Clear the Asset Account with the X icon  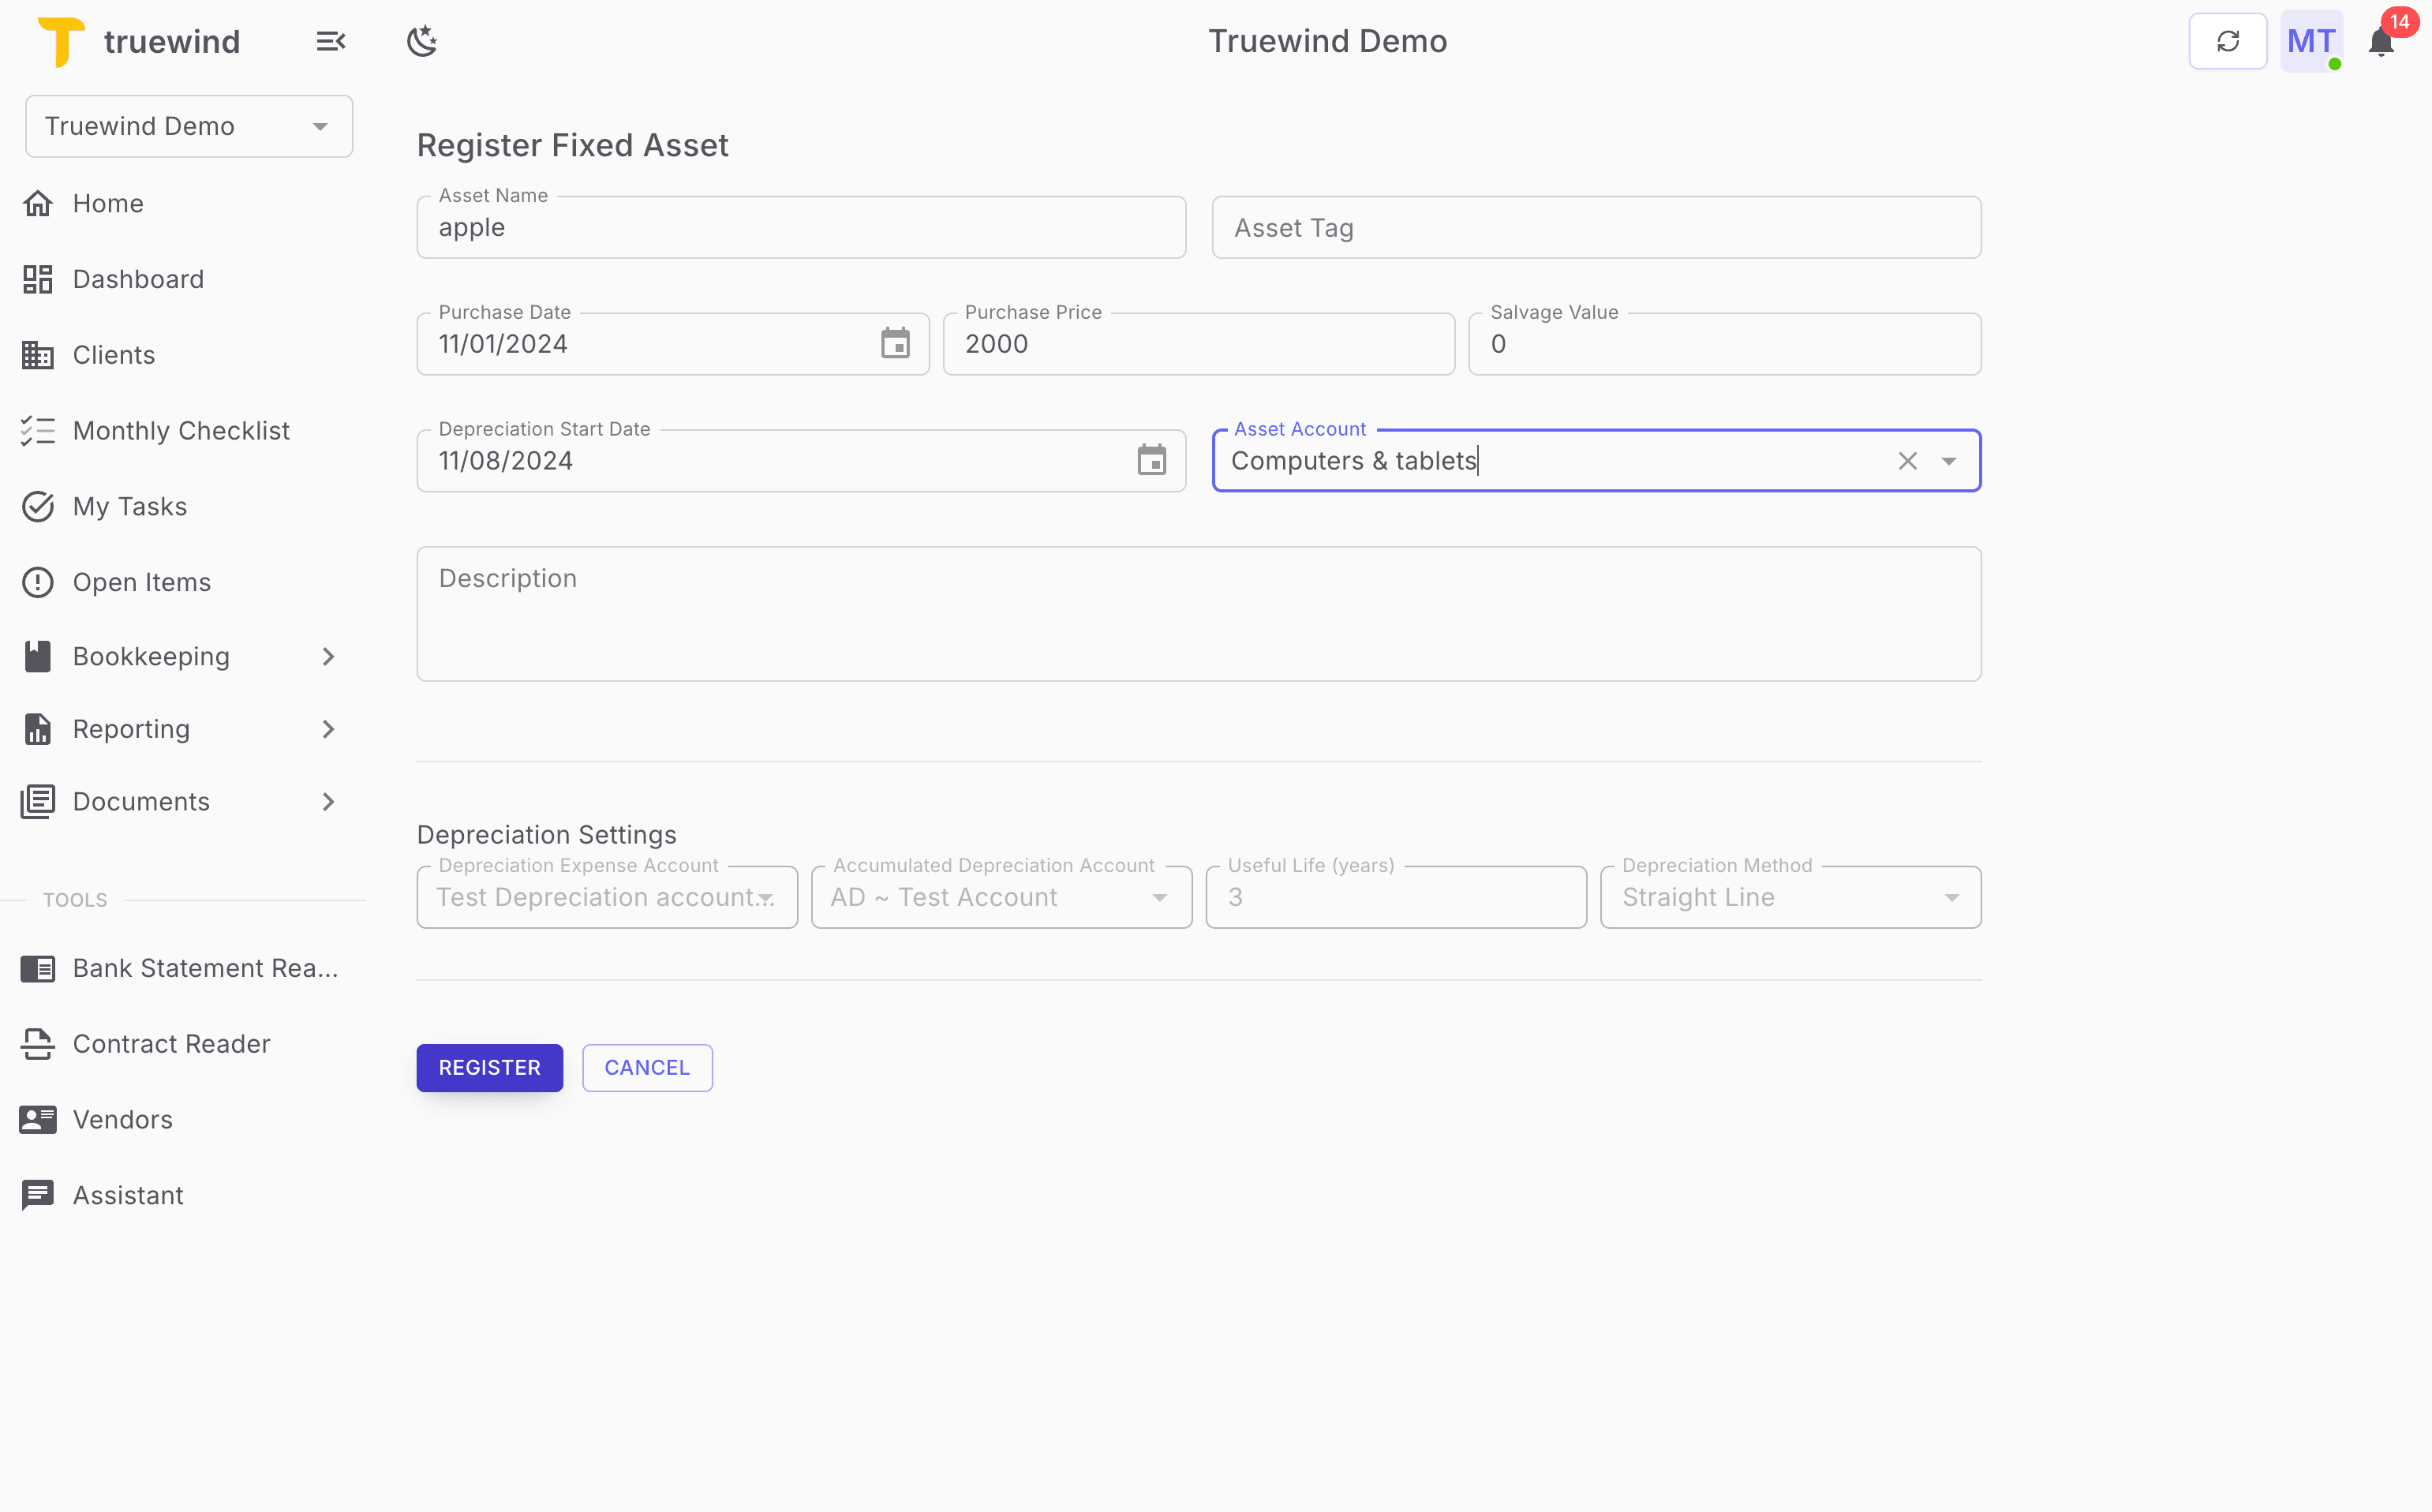tap(1907, 460)
